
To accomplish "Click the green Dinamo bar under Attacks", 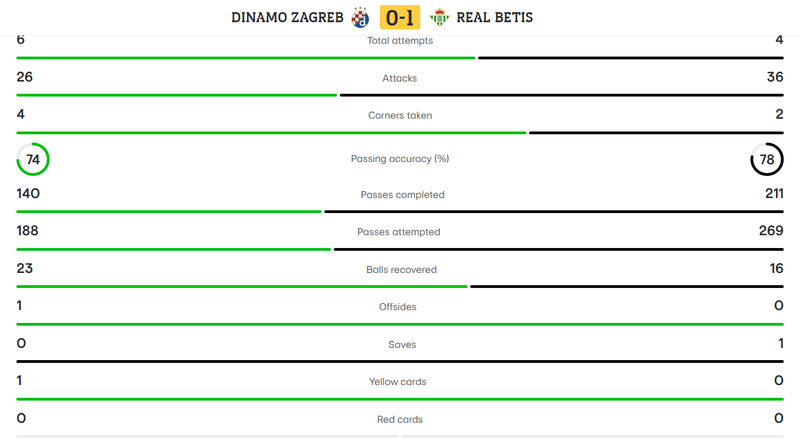I will click(177, 95).
